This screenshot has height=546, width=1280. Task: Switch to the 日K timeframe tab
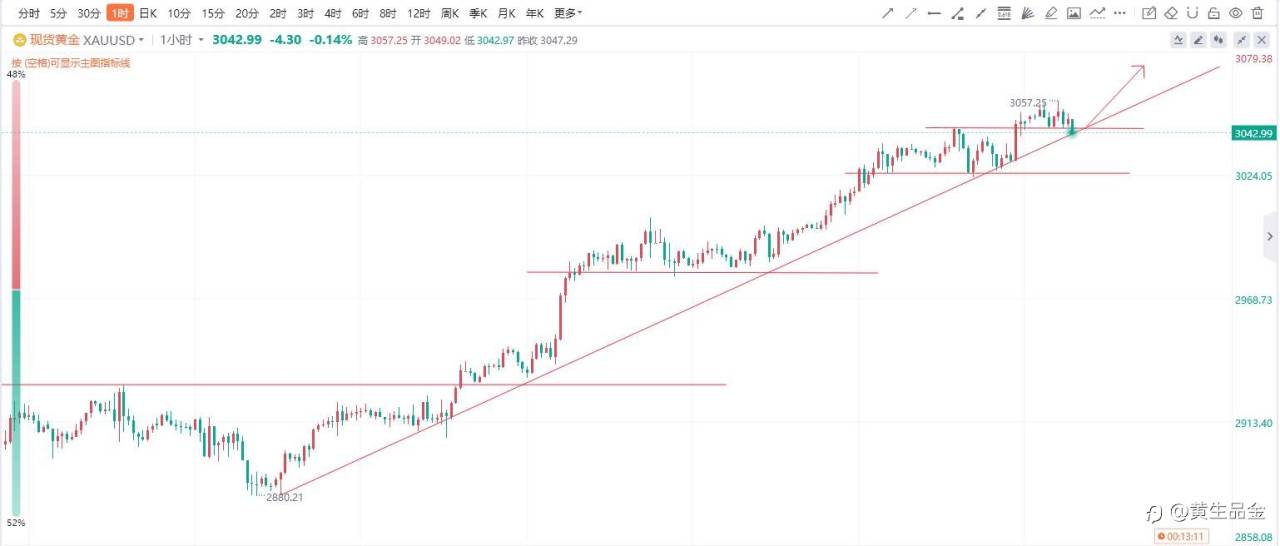147,13
